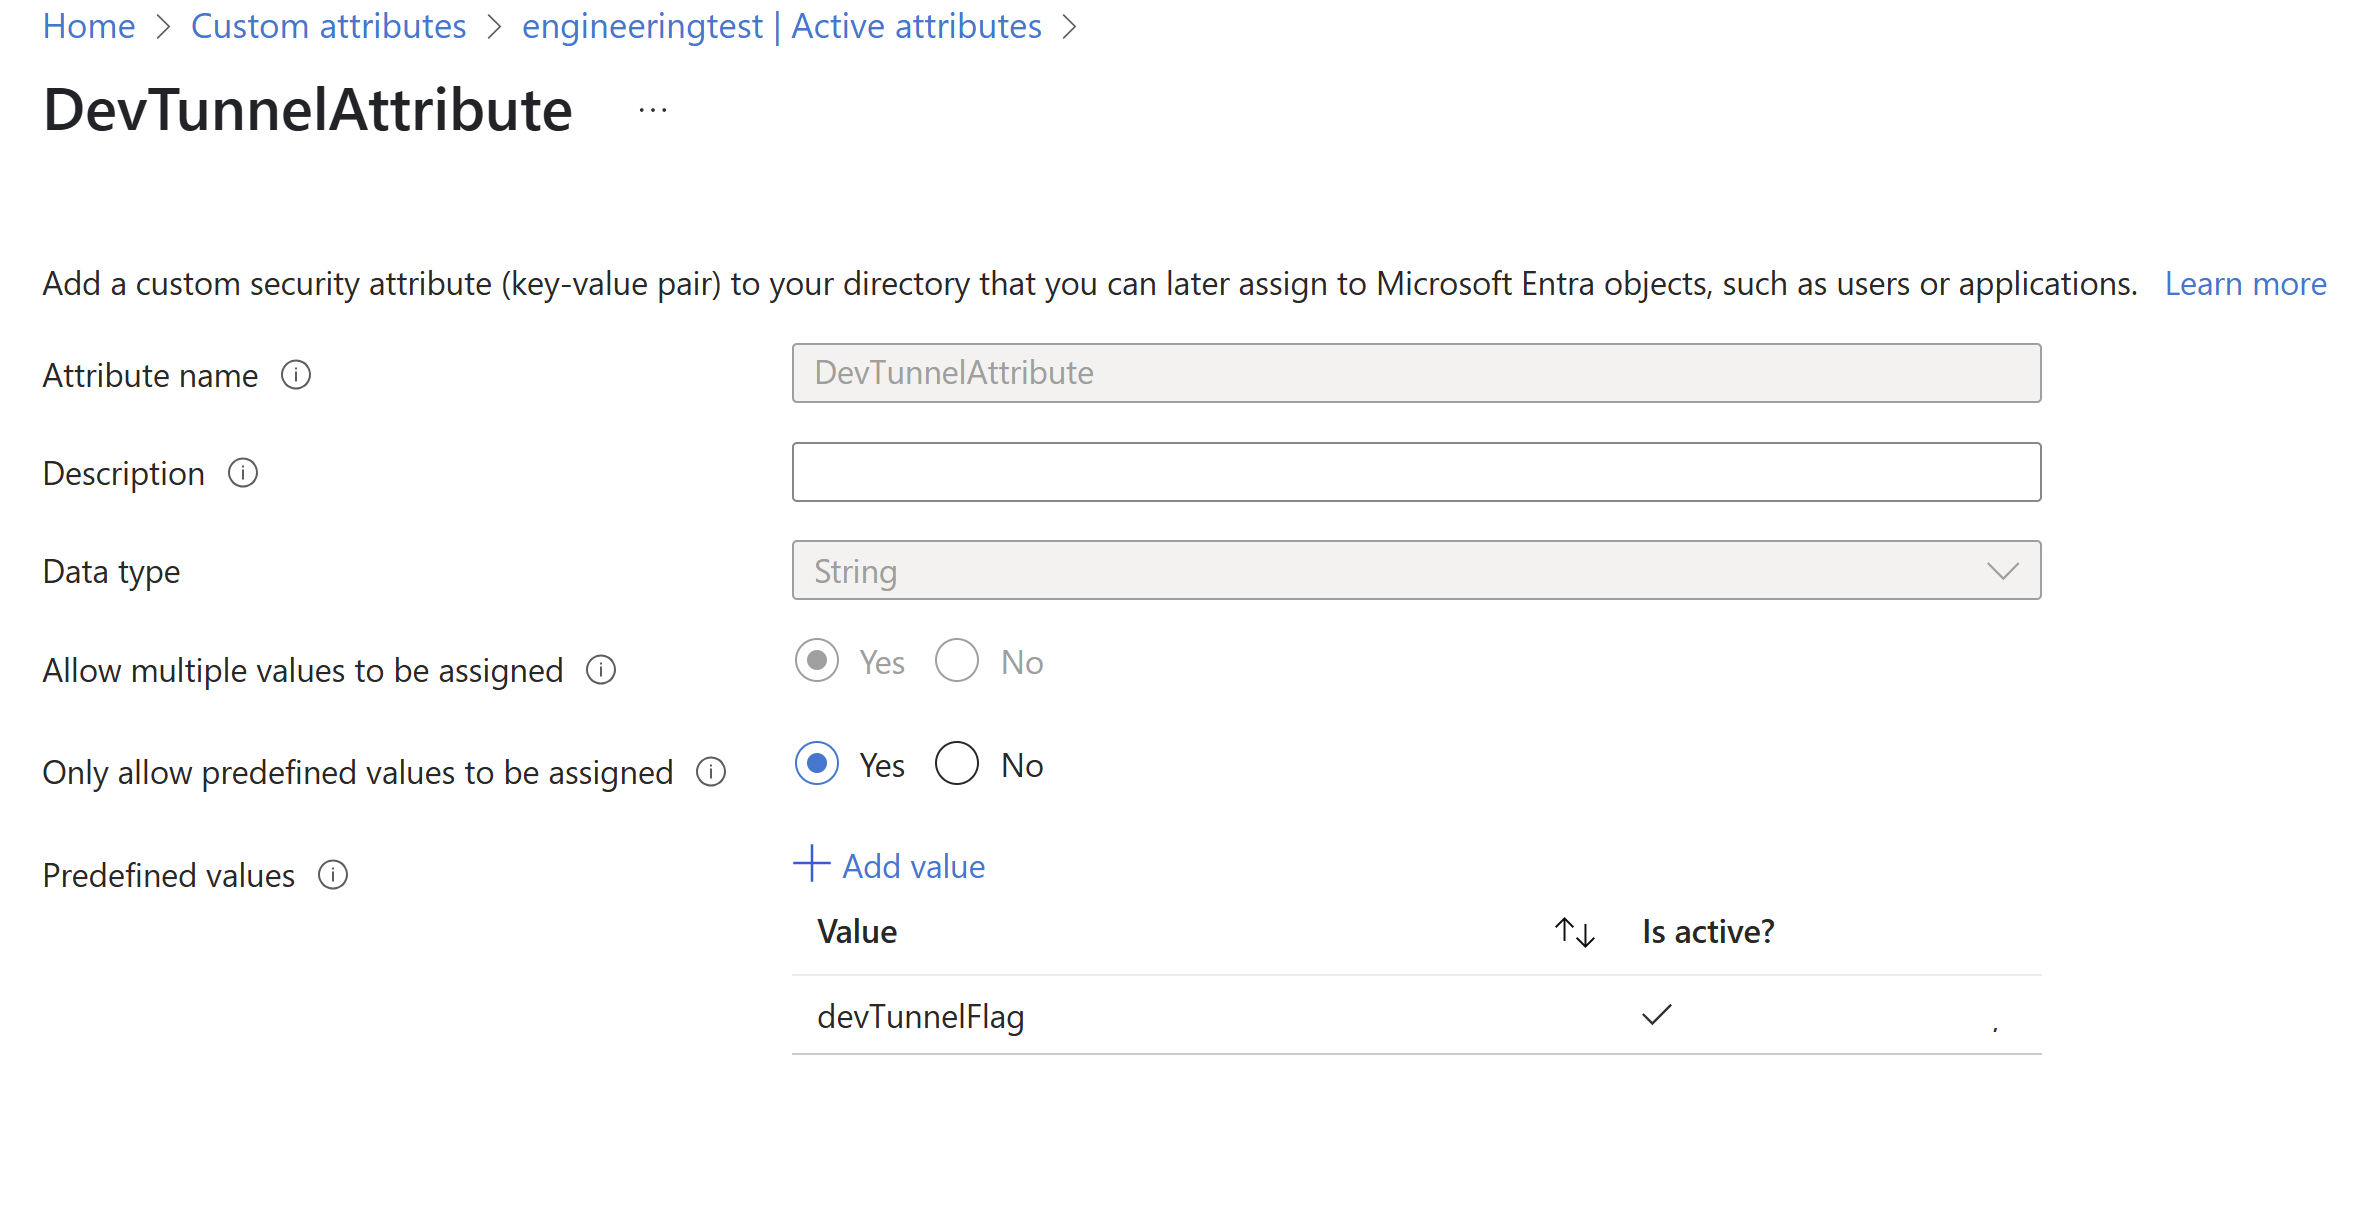Click info icon beside Allow multiple values
The height and width of the screenshot is (1213, 2358).
click(x=601, y=670)
